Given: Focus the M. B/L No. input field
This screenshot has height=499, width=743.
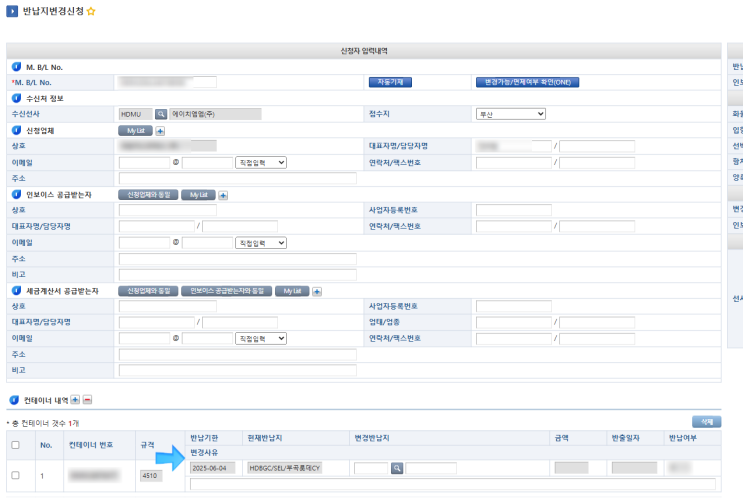Looking at the screenshot, I should [168, 82].
